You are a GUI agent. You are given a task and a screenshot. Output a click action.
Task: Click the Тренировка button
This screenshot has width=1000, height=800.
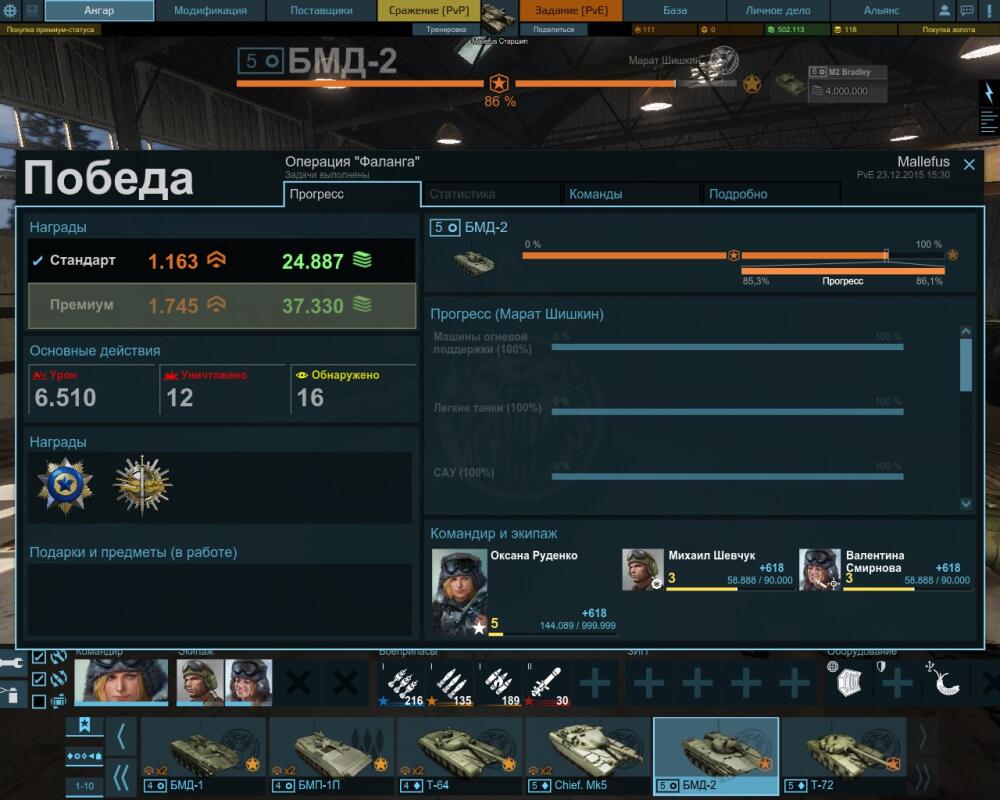tap(446, 29)
